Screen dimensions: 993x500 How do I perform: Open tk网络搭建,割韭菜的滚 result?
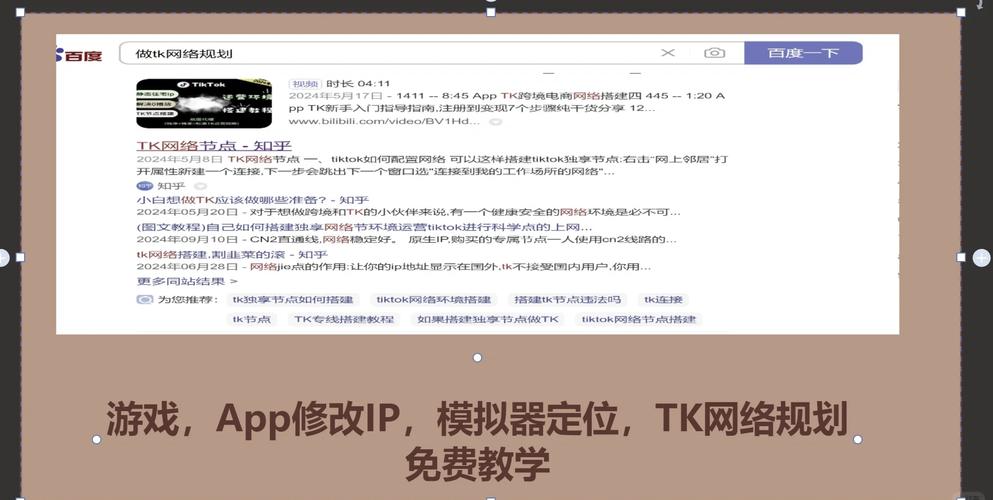234,254
